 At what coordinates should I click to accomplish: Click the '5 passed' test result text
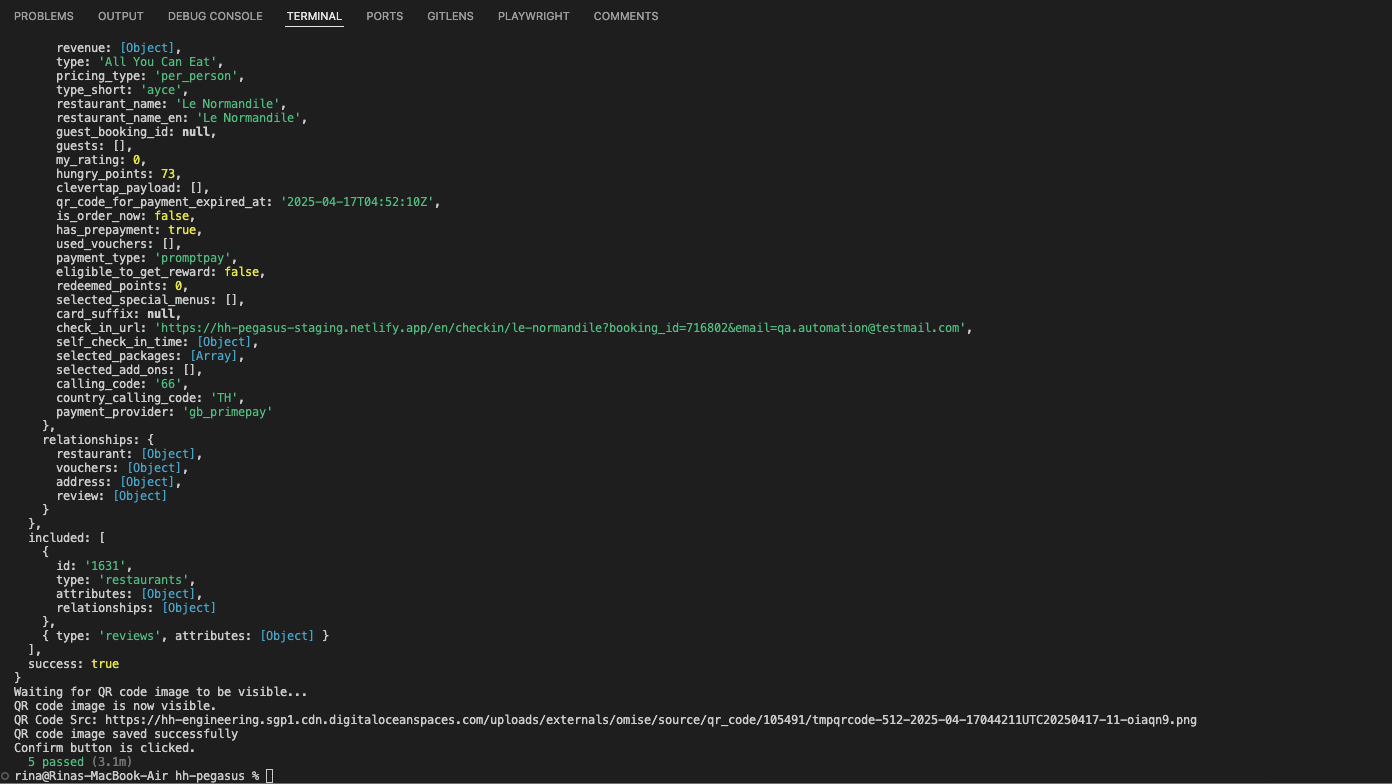(56, 762)
